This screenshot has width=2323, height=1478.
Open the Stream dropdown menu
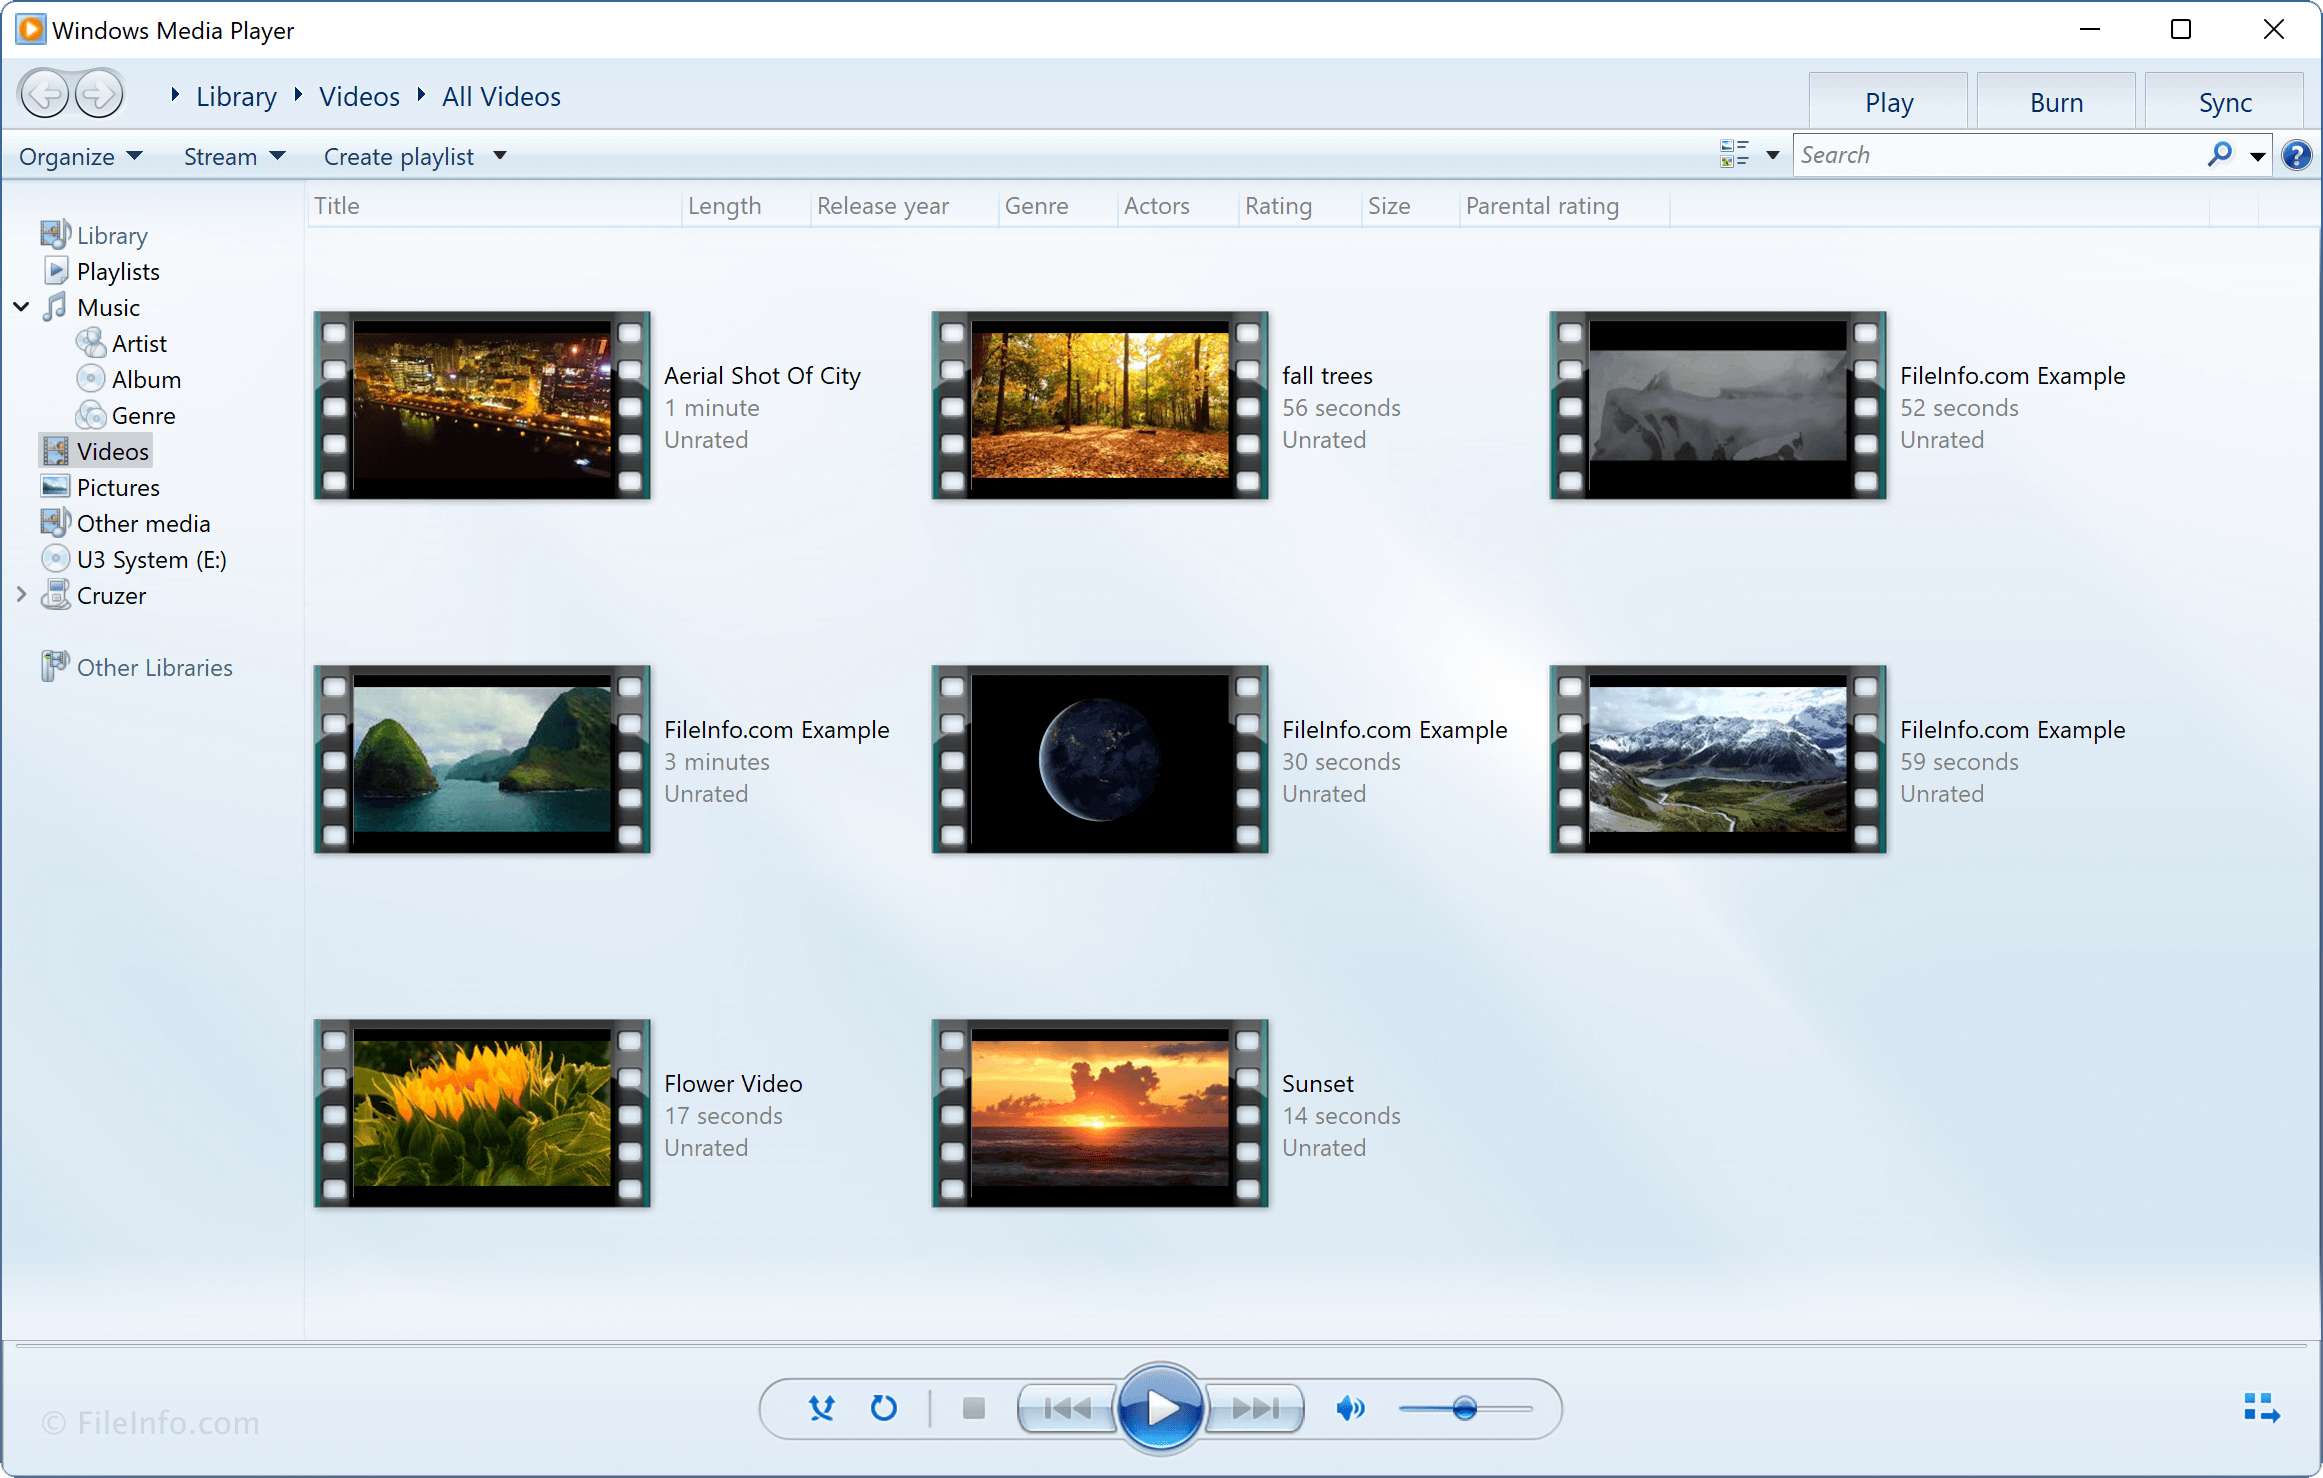pyautogui.click(x=229, y=156)
